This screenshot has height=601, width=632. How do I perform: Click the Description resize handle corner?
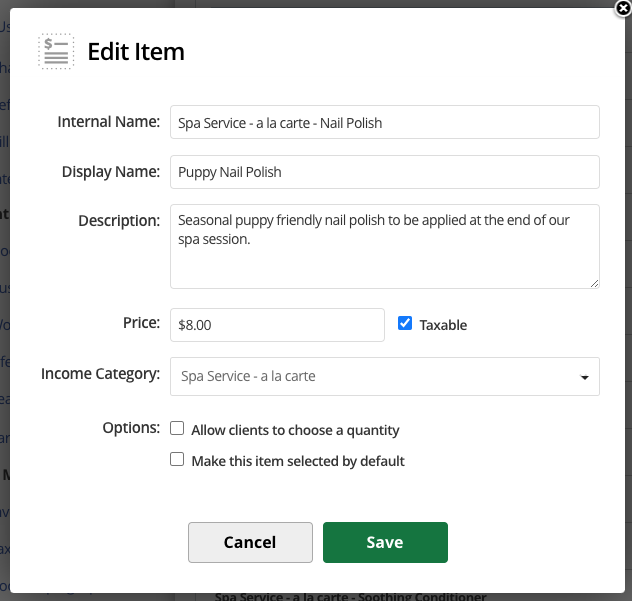pos(594,284)
